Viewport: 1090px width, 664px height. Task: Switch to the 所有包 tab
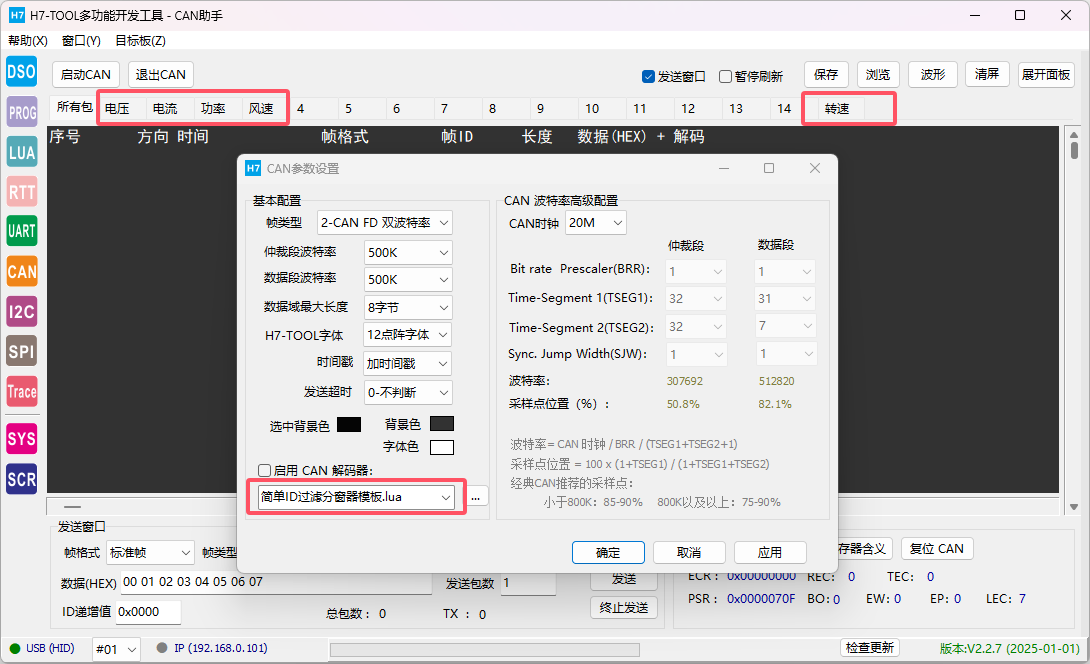(x=74, y=107)
